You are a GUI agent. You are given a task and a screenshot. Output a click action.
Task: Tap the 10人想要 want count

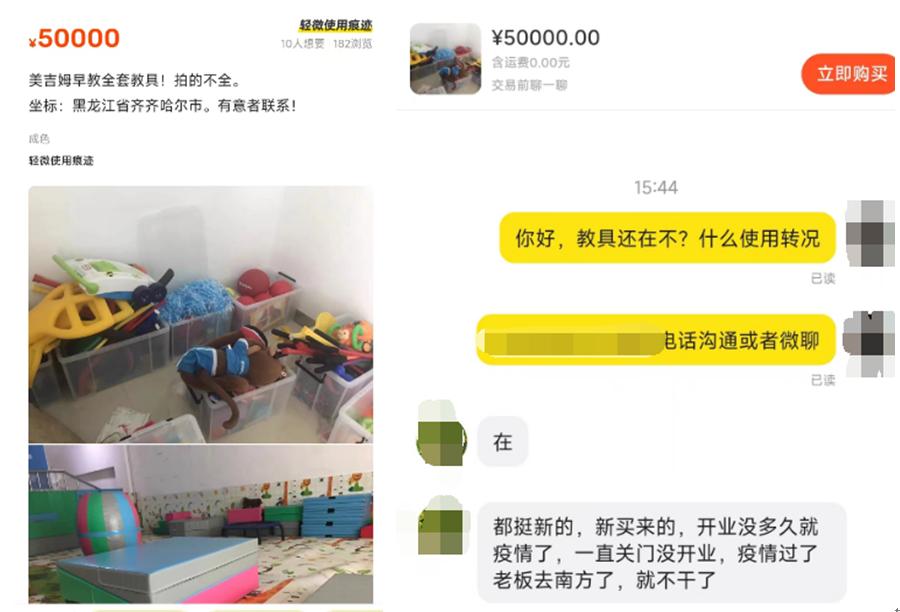tap(302, 44)
